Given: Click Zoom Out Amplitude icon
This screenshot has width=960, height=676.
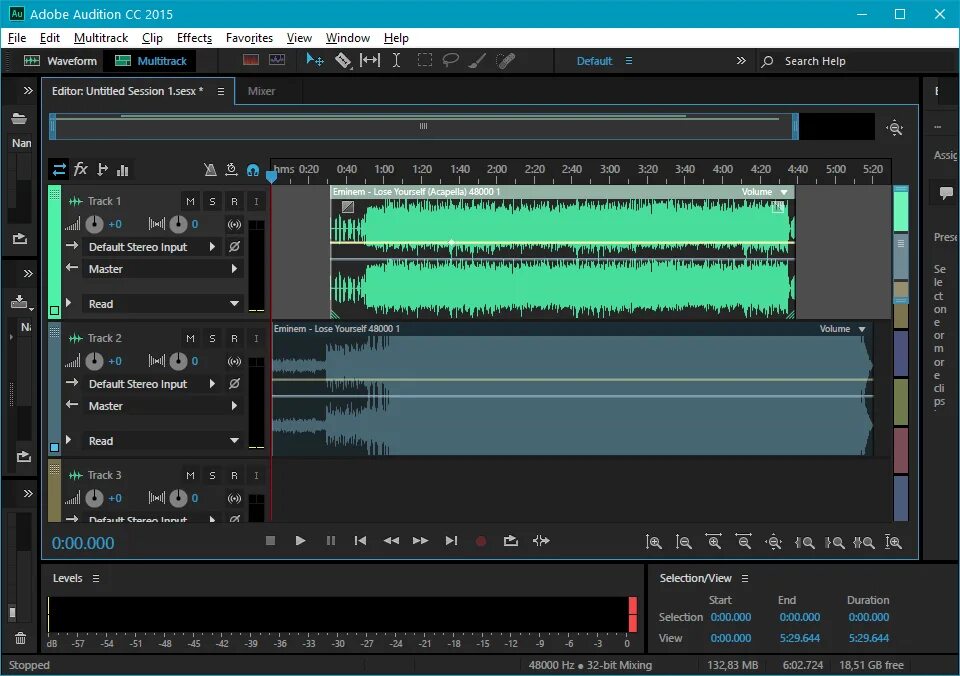Looking at the screenshot, I should coord(683,542).
